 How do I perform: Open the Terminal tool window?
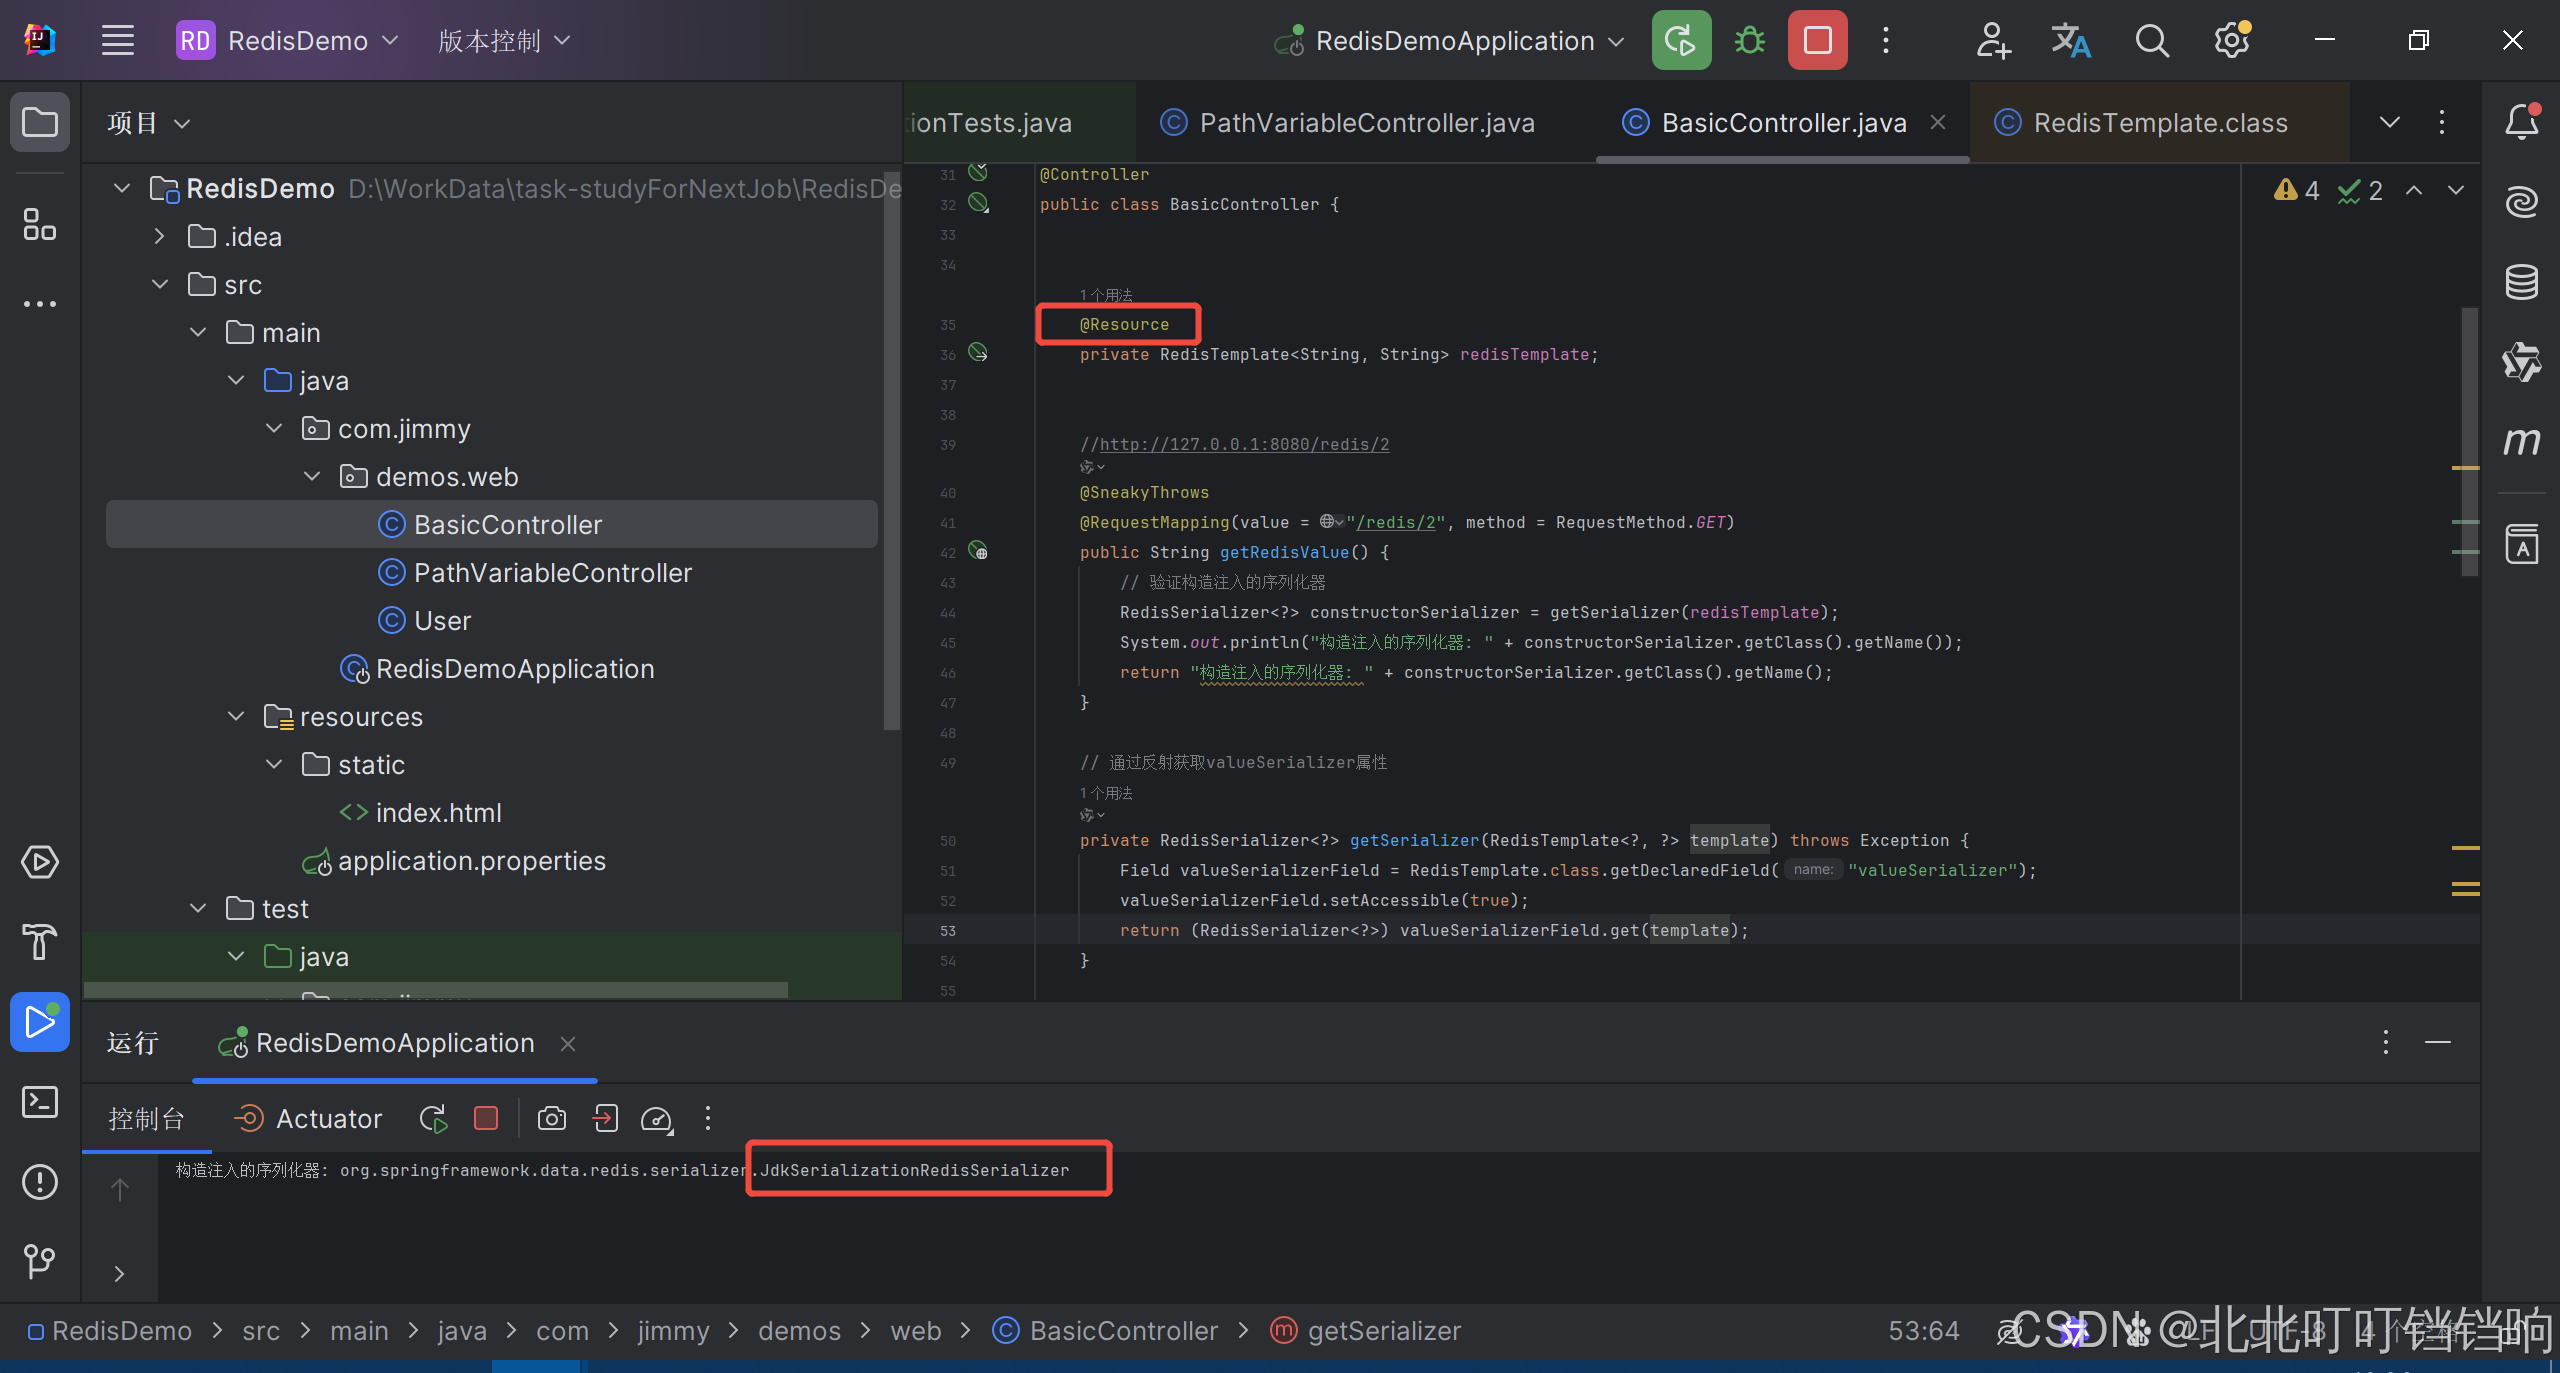coord(39,1102)
